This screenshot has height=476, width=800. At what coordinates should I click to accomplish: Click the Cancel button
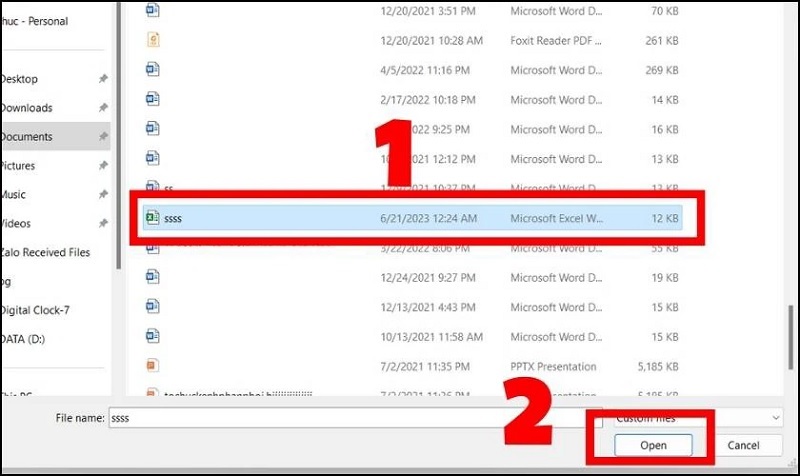tap(743, 445)
